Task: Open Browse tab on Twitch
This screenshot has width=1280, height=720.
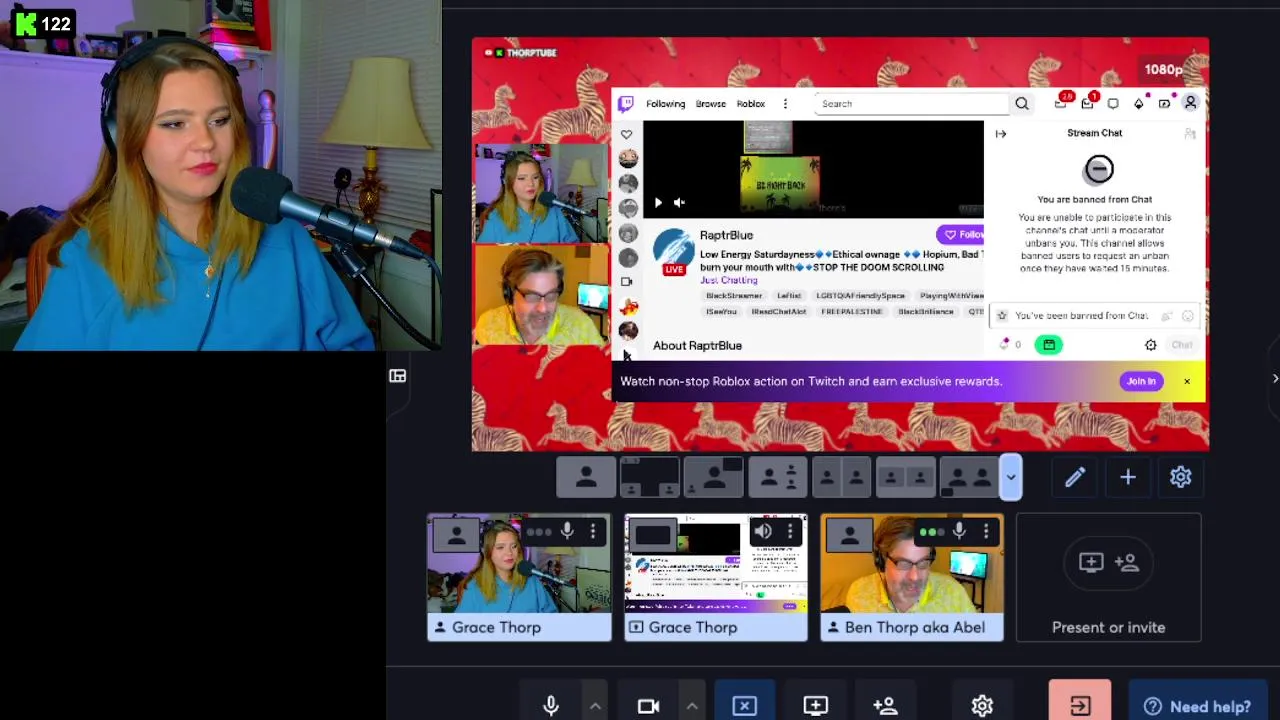Action: point(711,104)
